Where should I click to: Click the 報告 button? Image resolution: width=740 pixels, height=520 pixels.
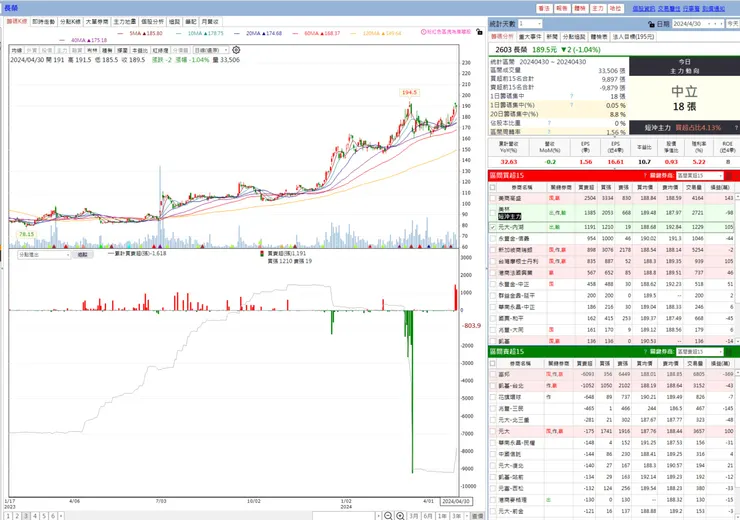coord(562,8)
